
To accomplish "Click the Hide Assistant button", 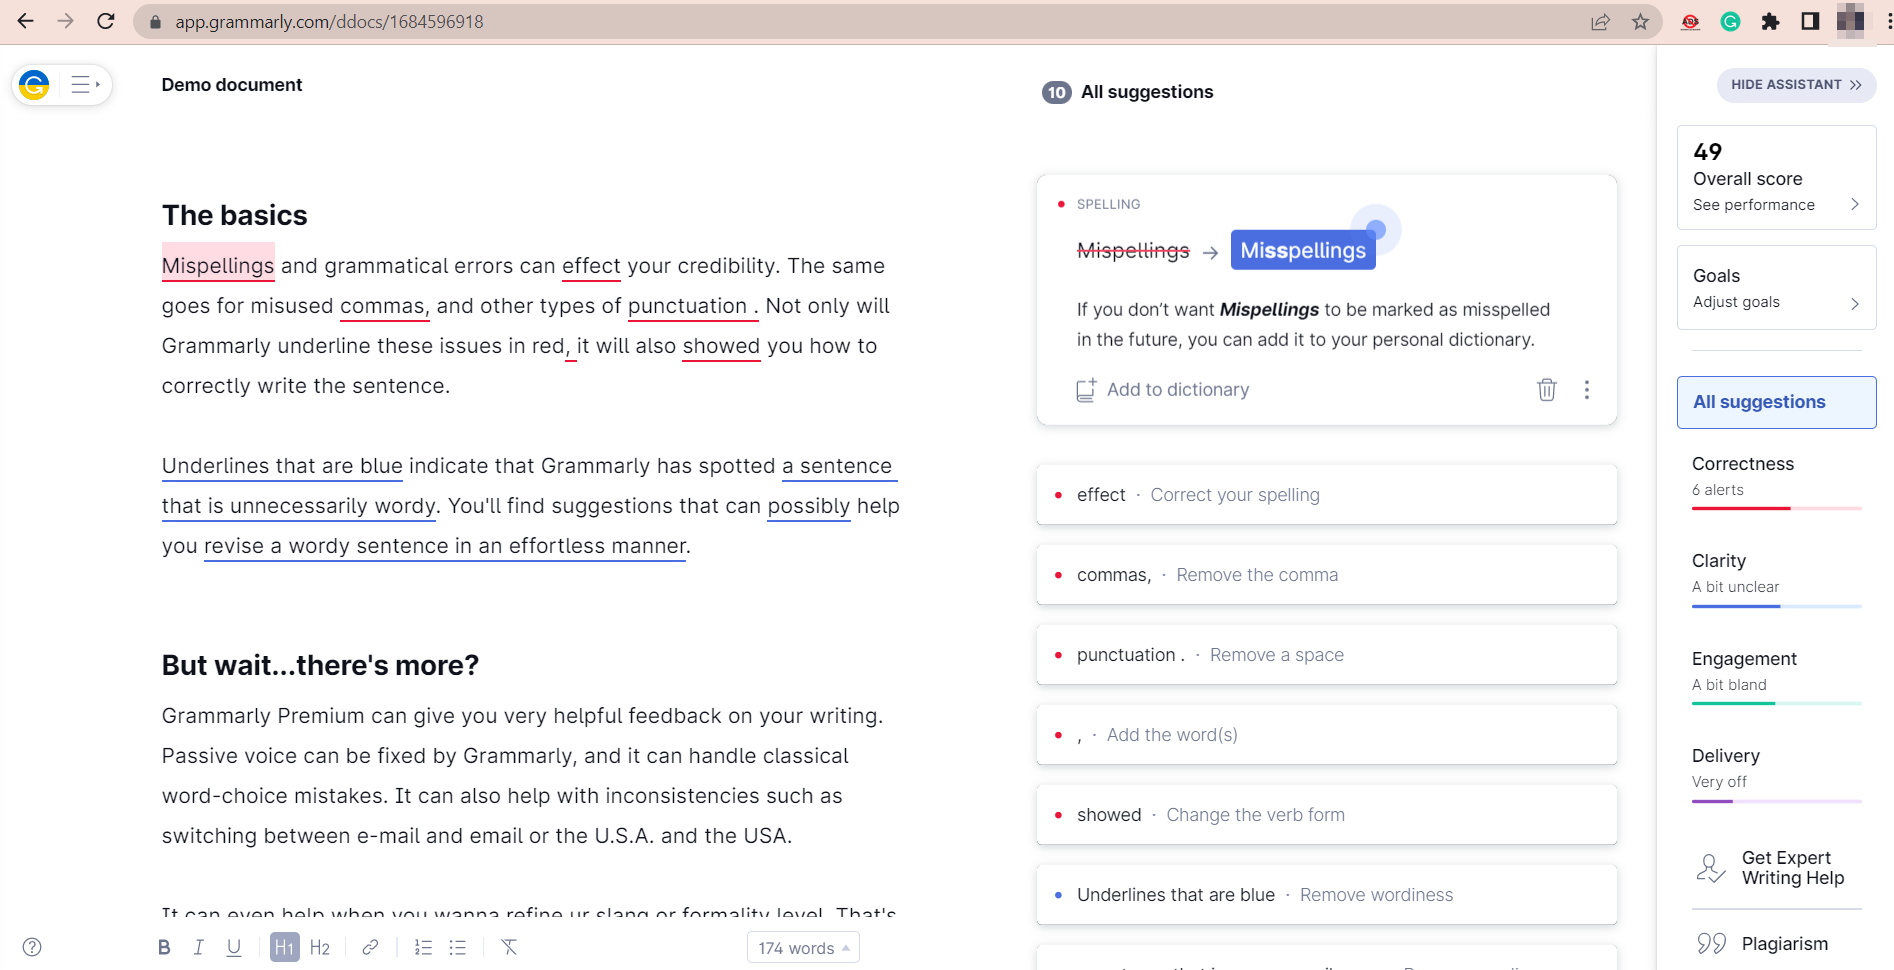I will [x=1796, y=85].
